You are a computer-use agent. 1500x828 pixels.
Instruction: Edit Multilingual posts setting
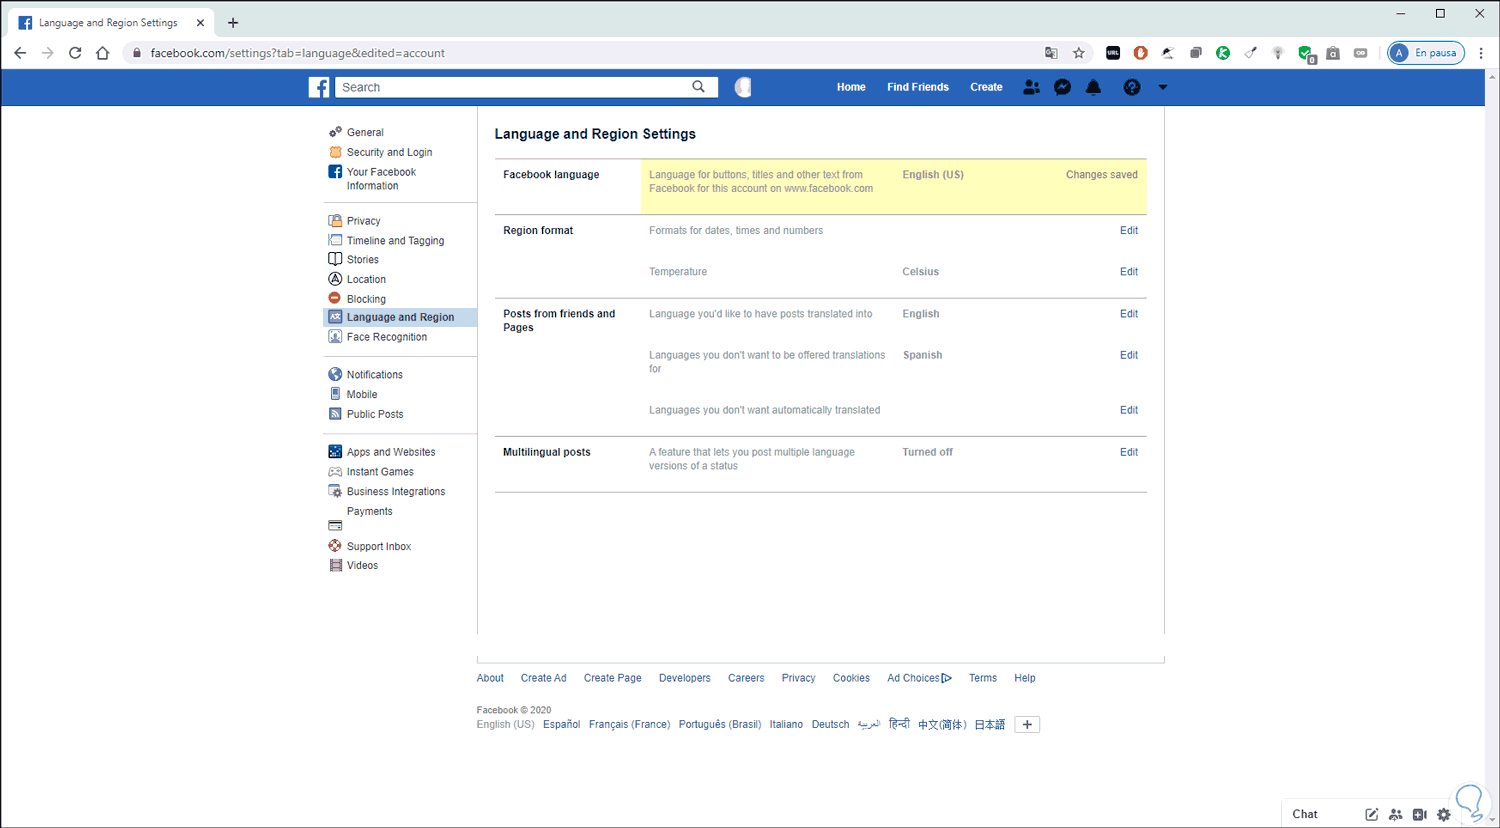tap(1129, 452)
